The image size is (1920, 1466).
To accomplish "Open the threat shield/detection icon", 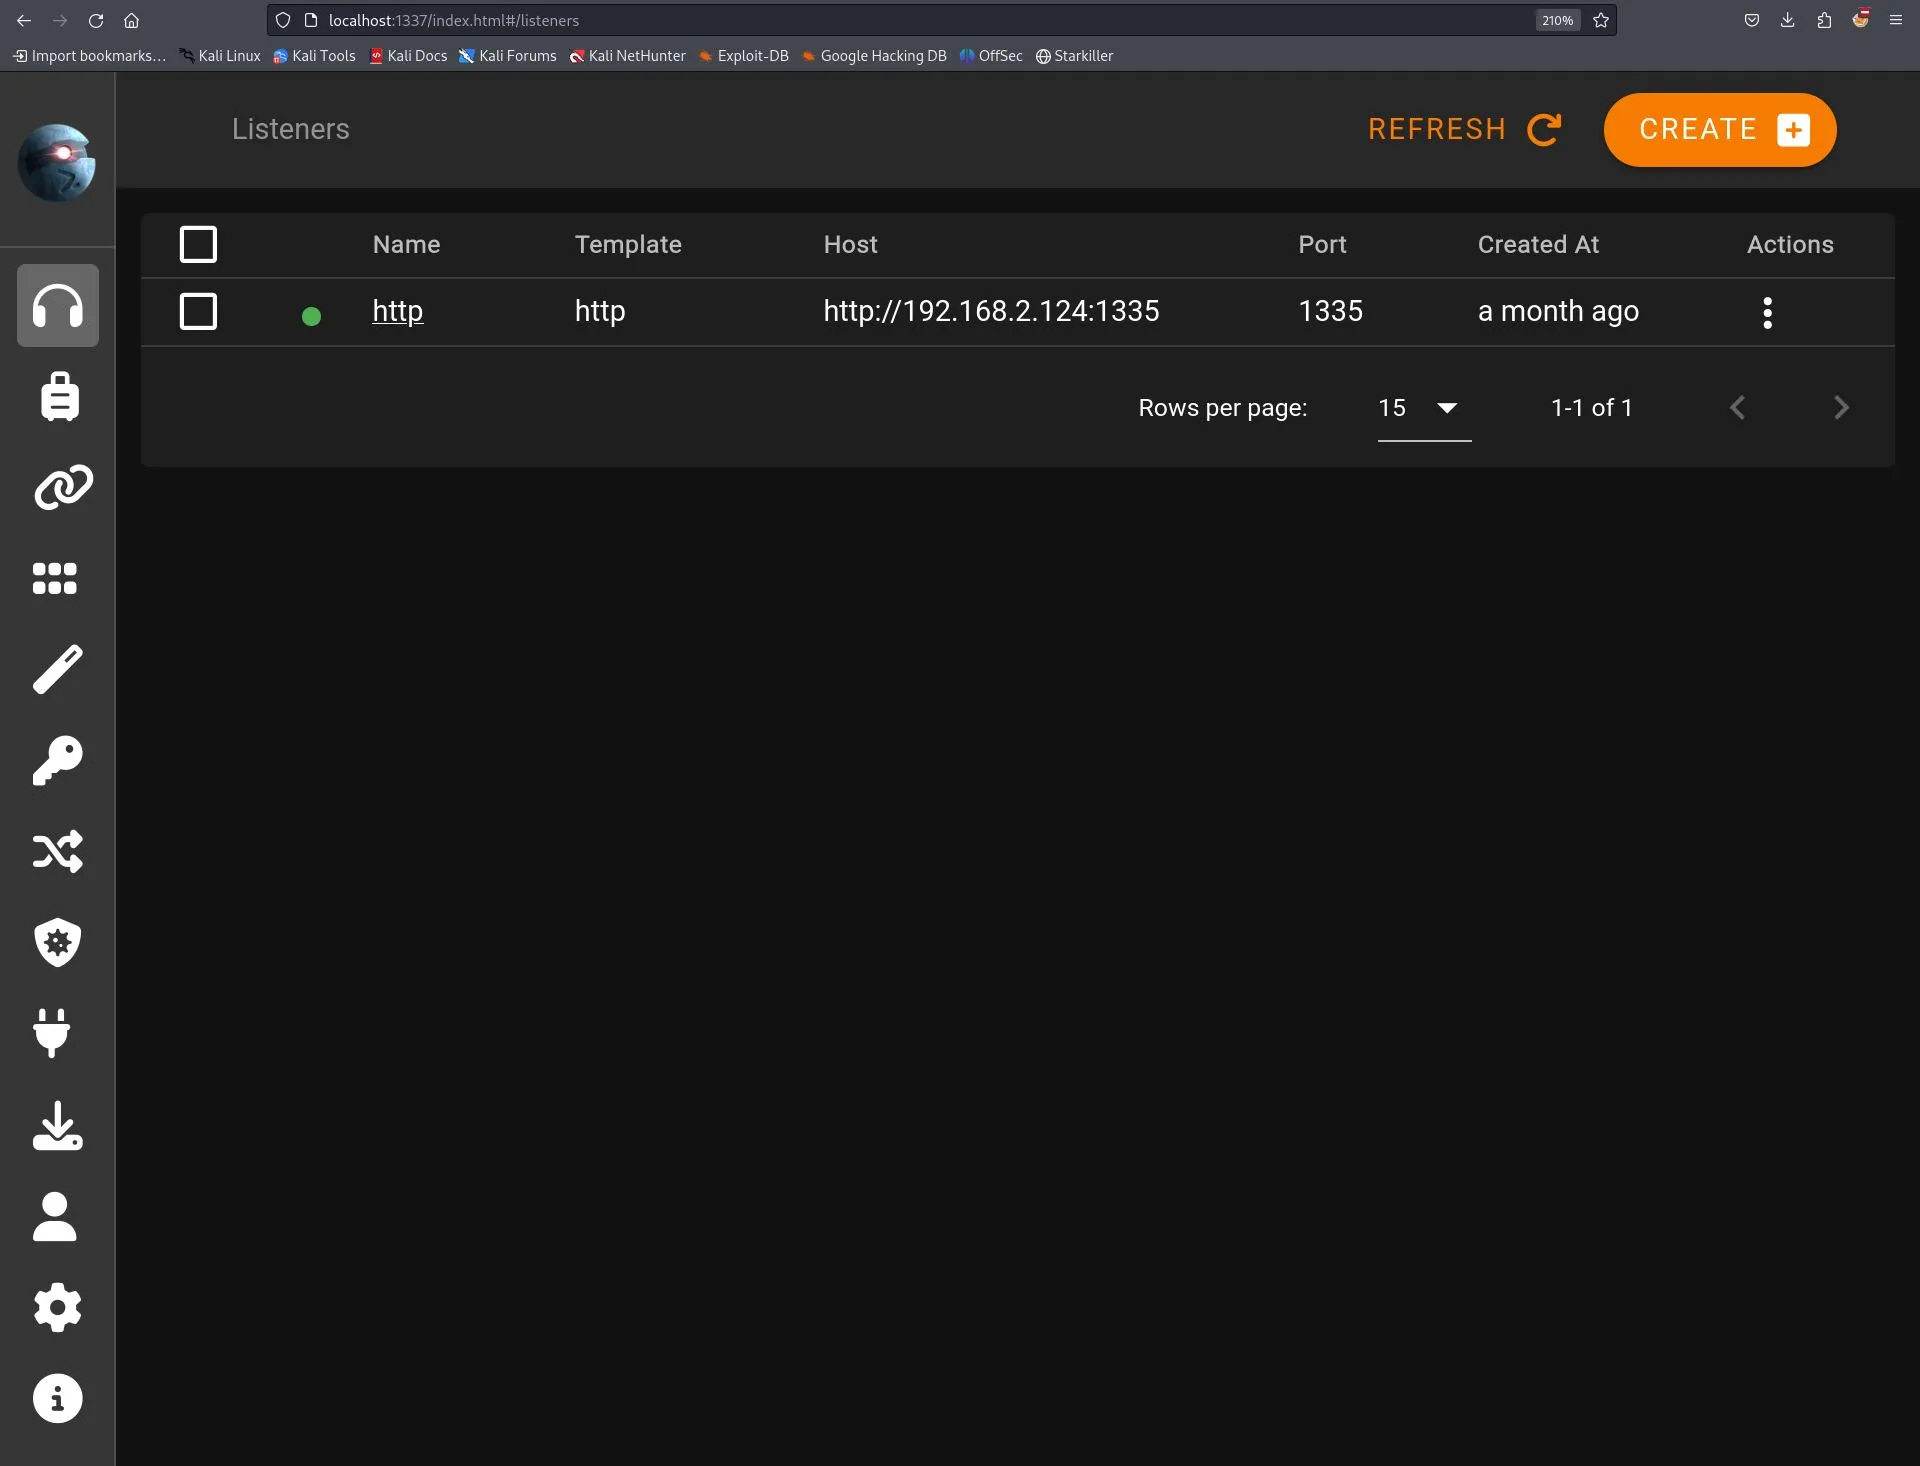I will 57,942.
